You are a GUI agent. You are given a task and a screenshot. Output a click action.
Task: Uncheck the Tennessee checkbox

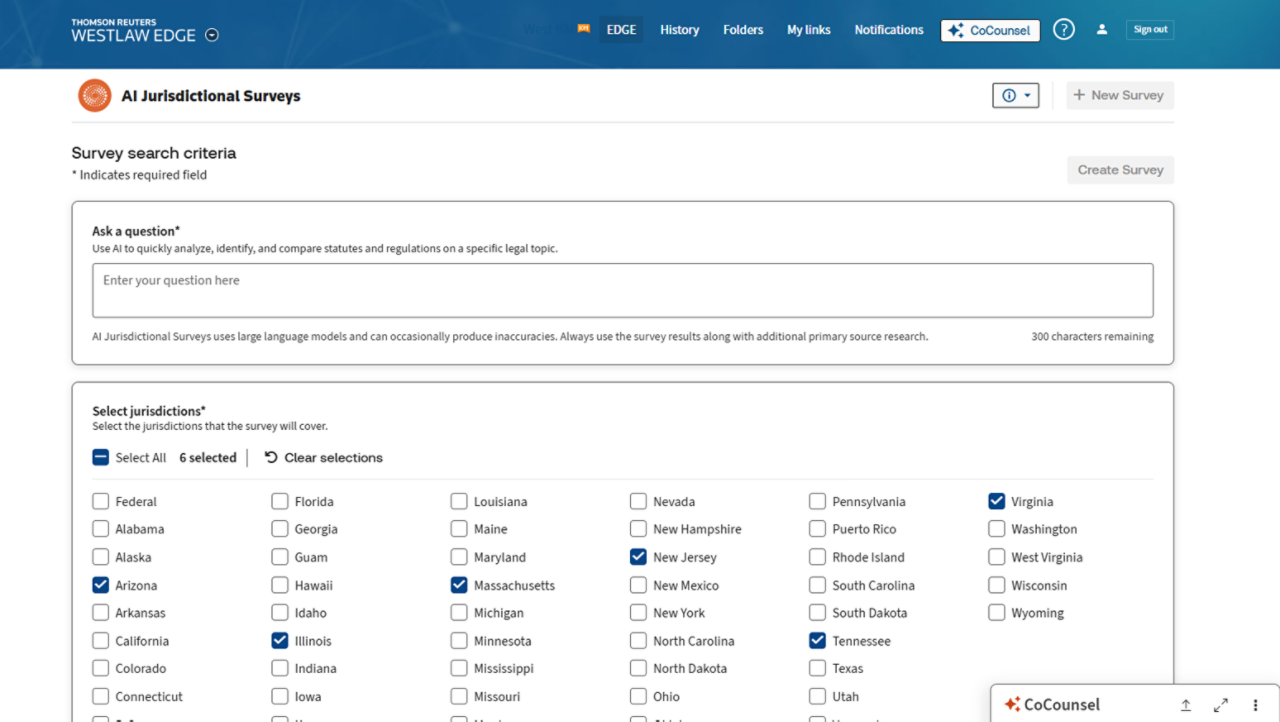[818, 641]
